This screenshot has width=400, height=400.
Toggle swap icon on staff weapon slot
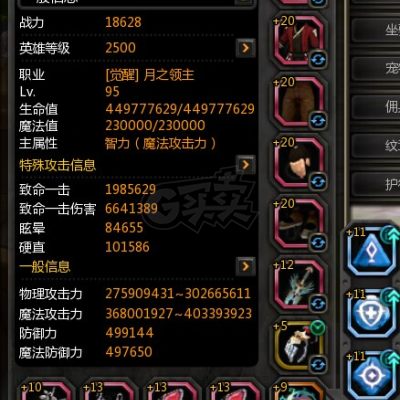pos(318,304)
